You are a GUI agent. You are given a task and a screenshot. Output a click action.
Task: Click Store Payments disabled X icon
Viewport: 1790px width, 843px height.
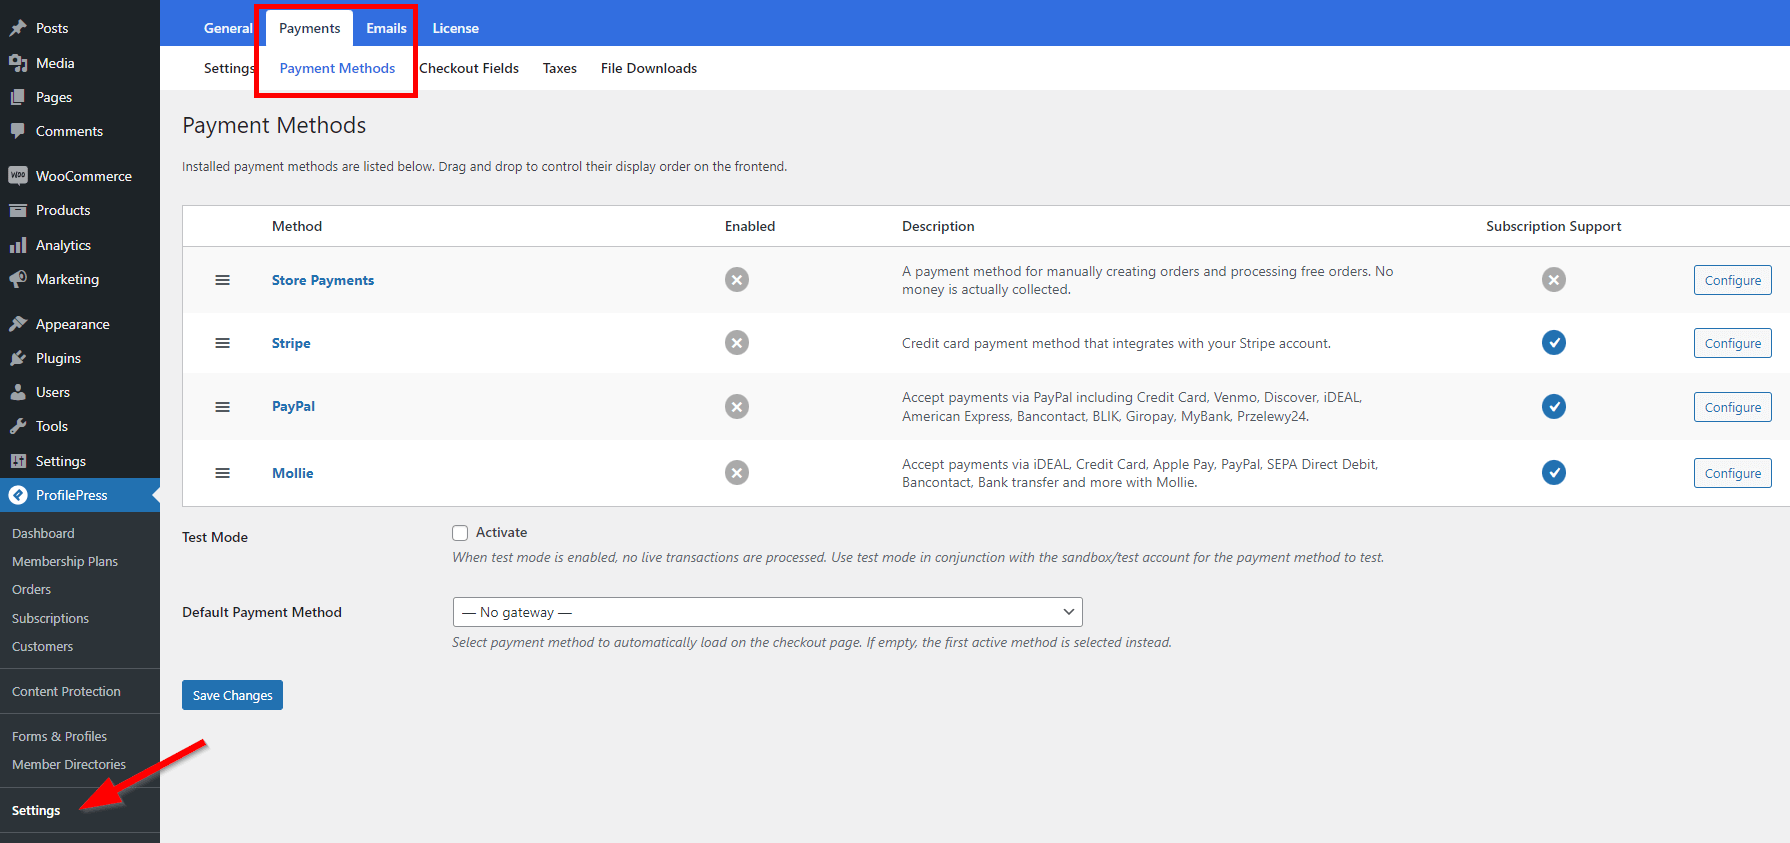pyautogui.click(x=737, y=280)
